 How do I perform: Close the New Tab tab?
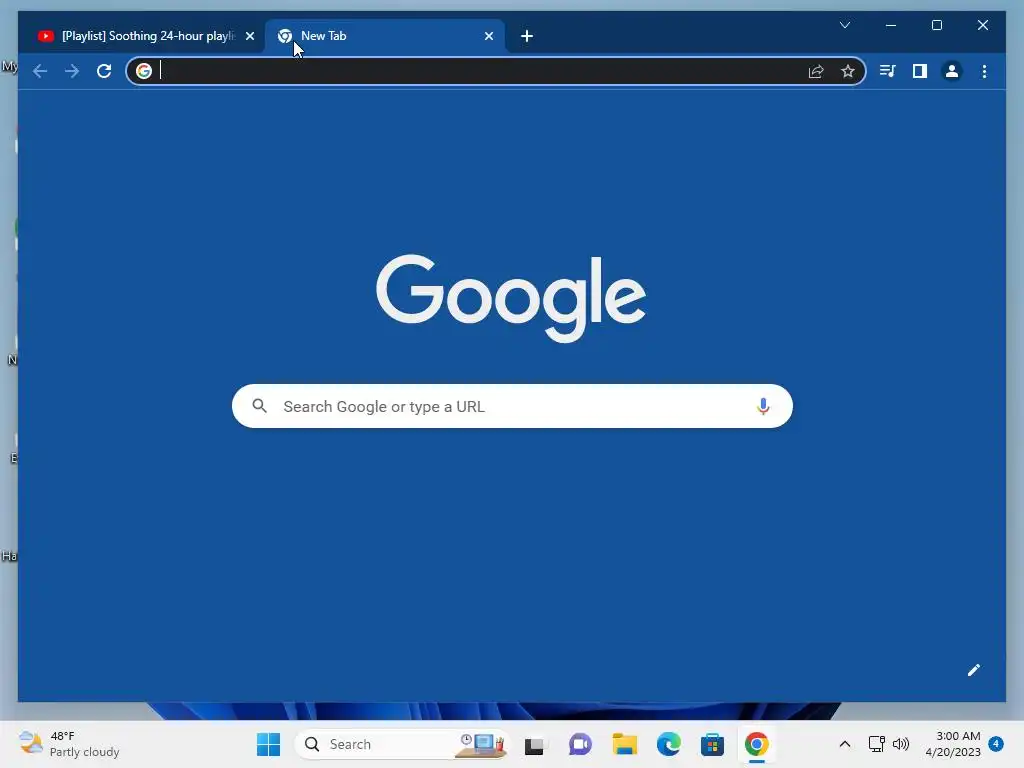coord(488,36)
